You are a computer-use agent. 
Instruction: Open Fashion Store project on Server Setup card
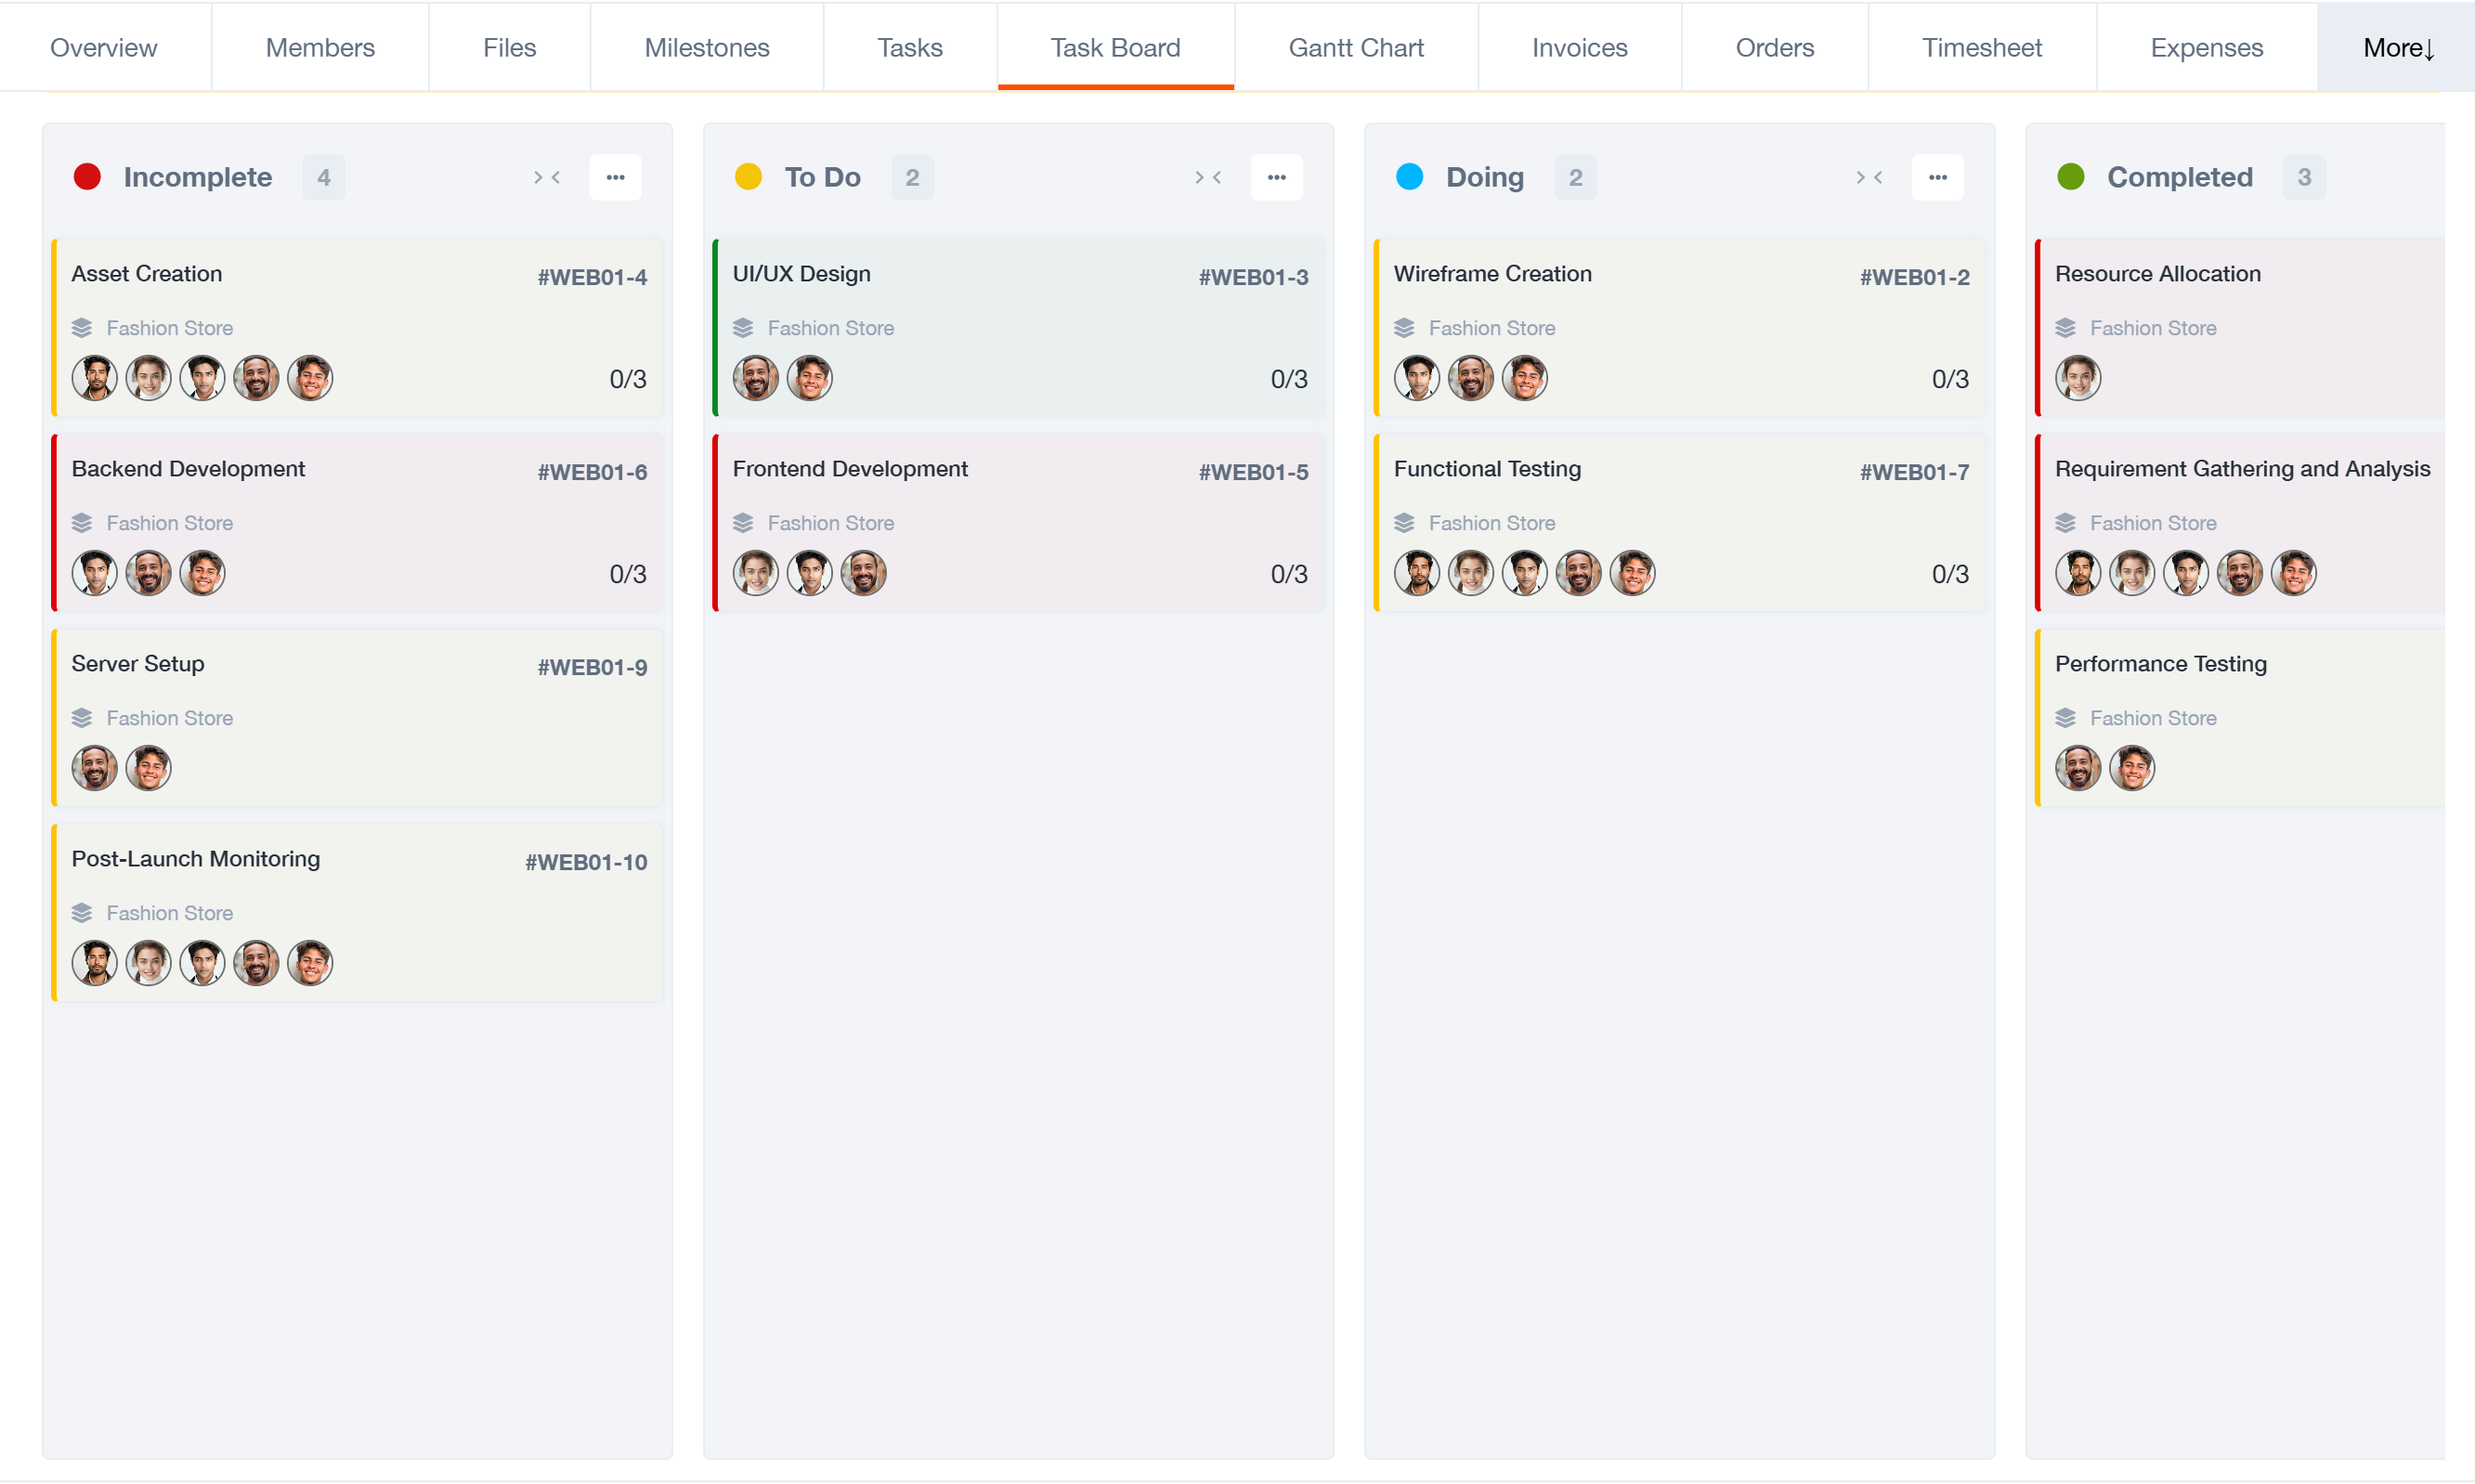pos(169,718)
